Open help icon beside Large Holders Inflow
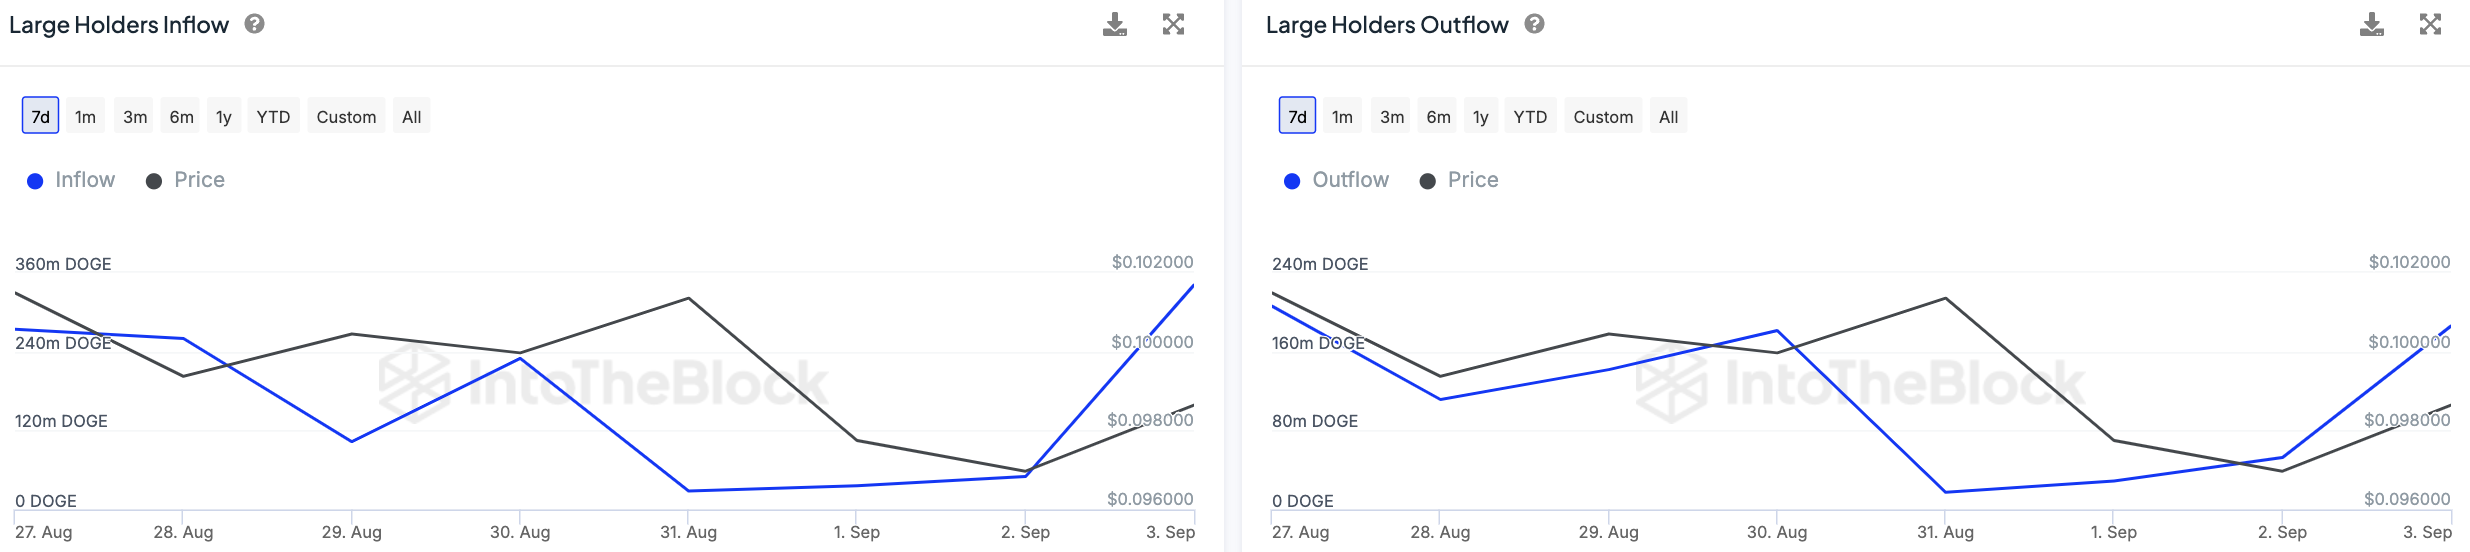2470x552 pixels. [255, 24]
